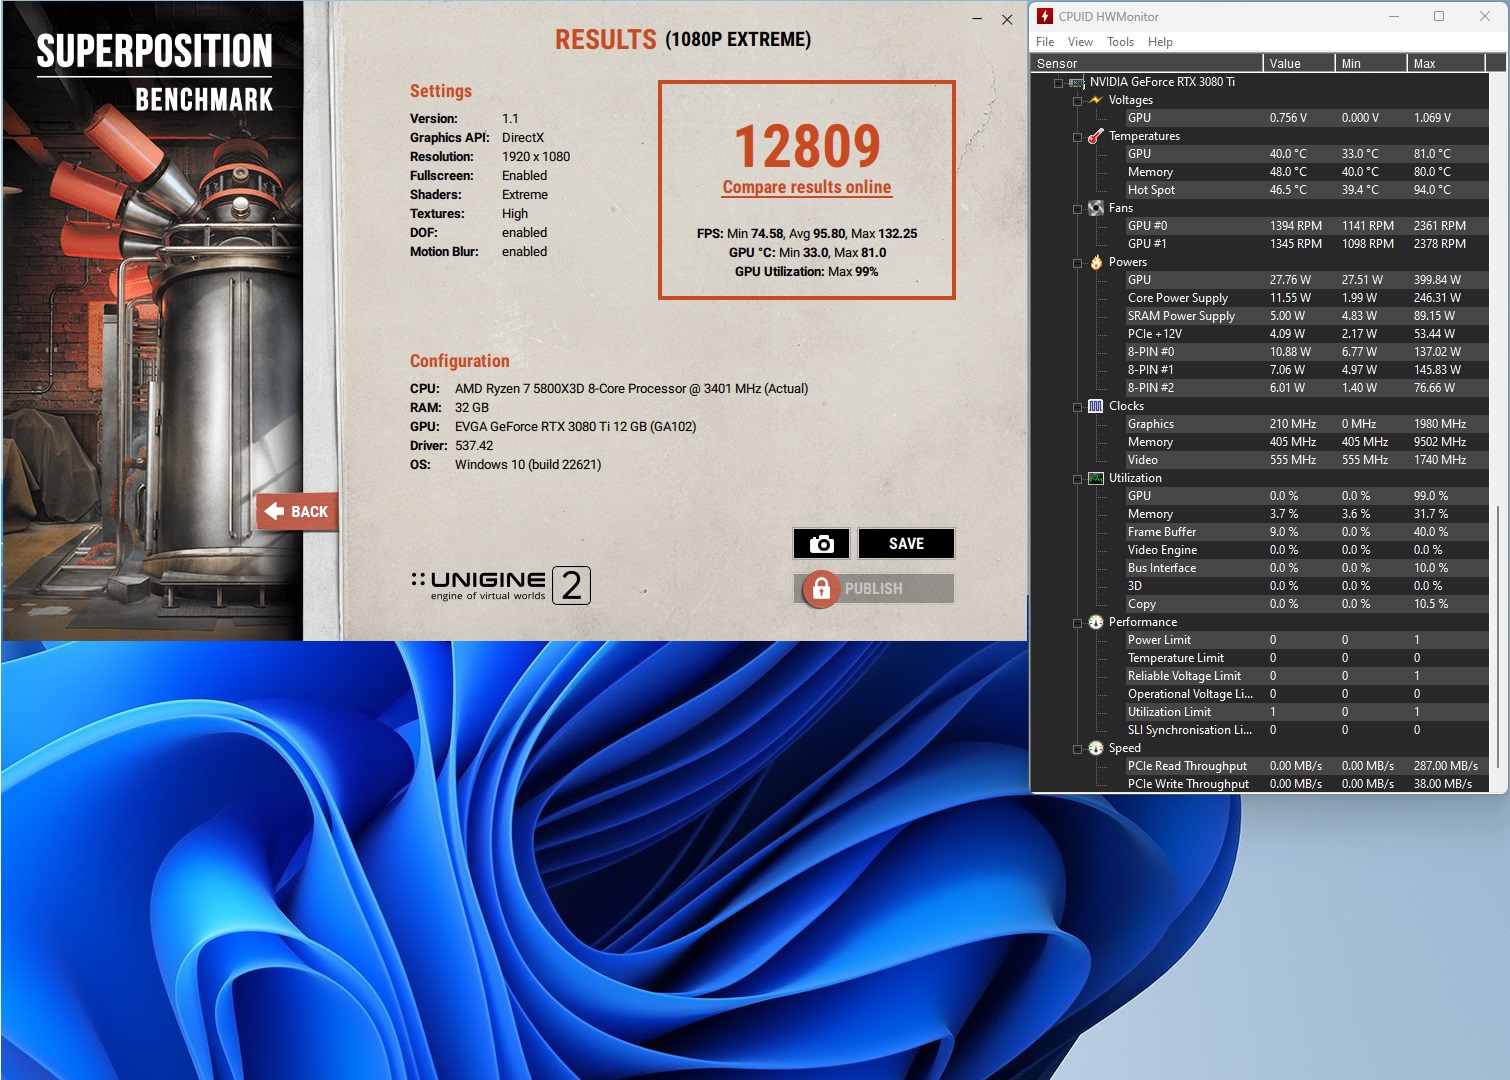Collapse the Performance group

(1077, 623)
